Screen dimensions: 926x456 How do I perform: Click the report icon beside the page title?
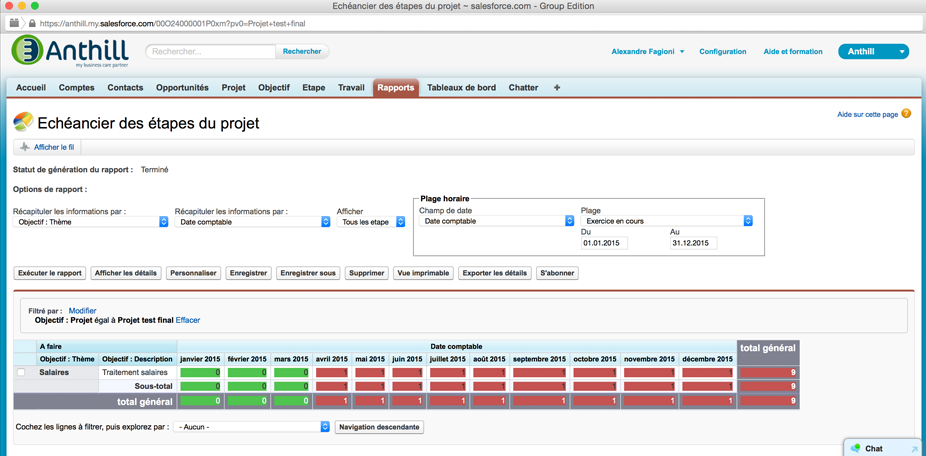(x=23, y=122)
